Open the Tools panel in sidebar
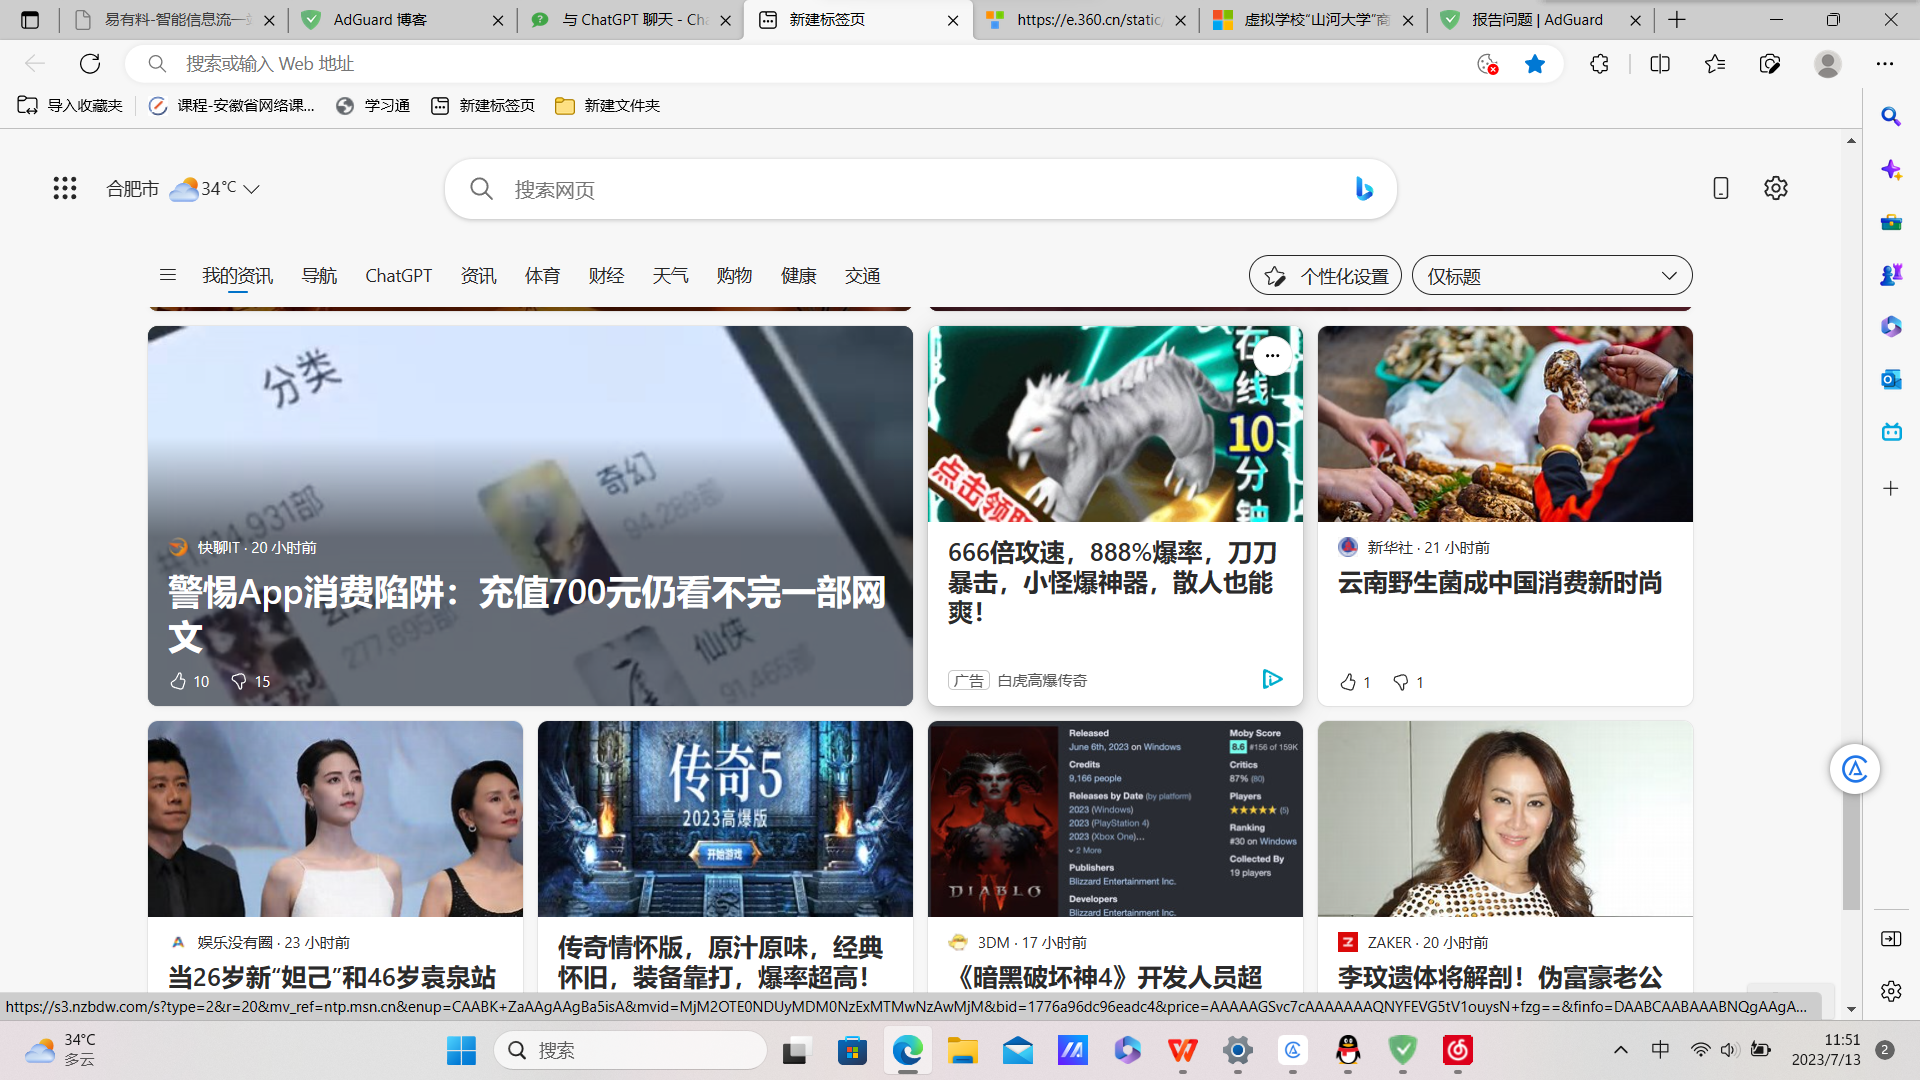 (x=1891, y=222)
